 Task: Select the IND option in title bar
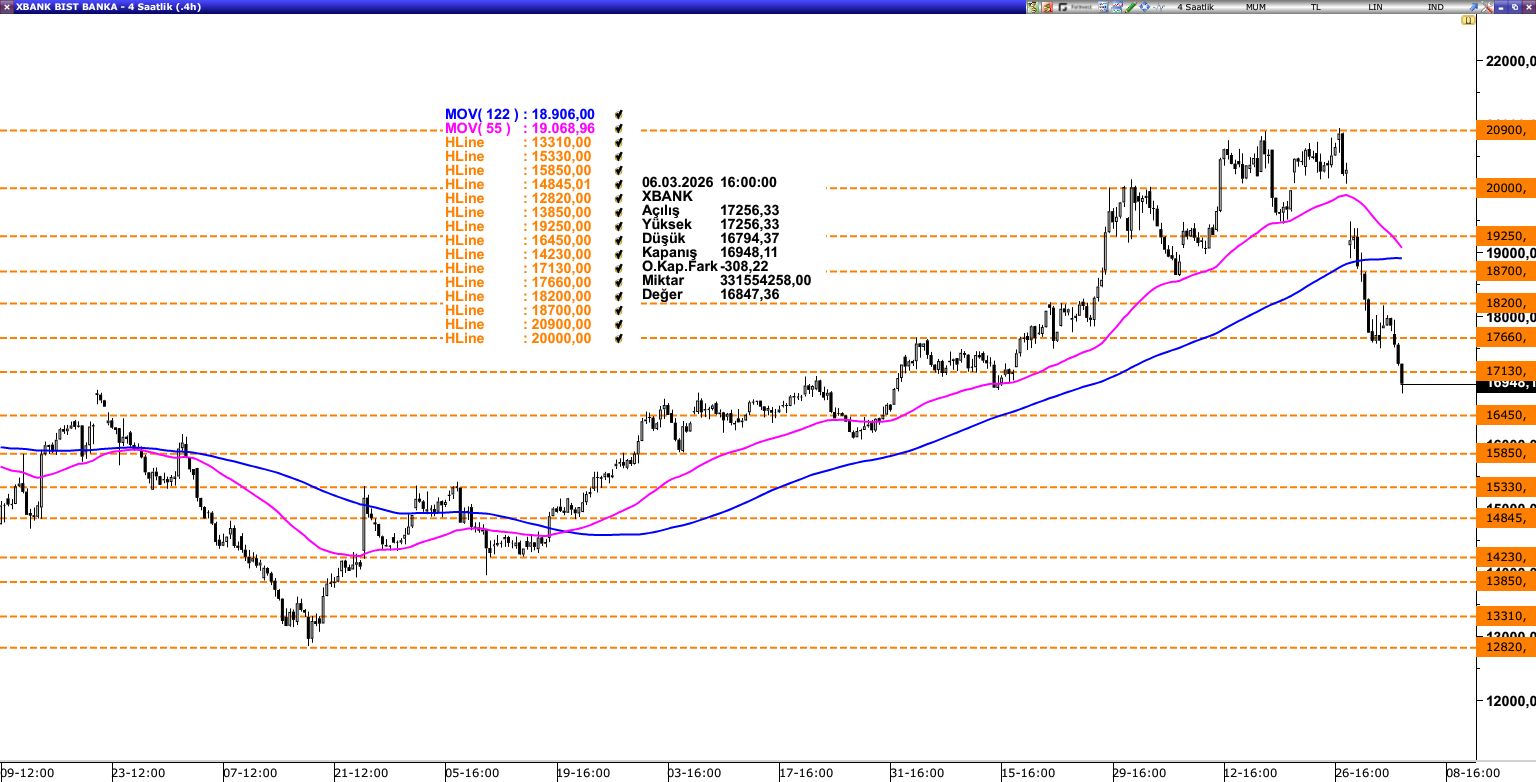1435,7
